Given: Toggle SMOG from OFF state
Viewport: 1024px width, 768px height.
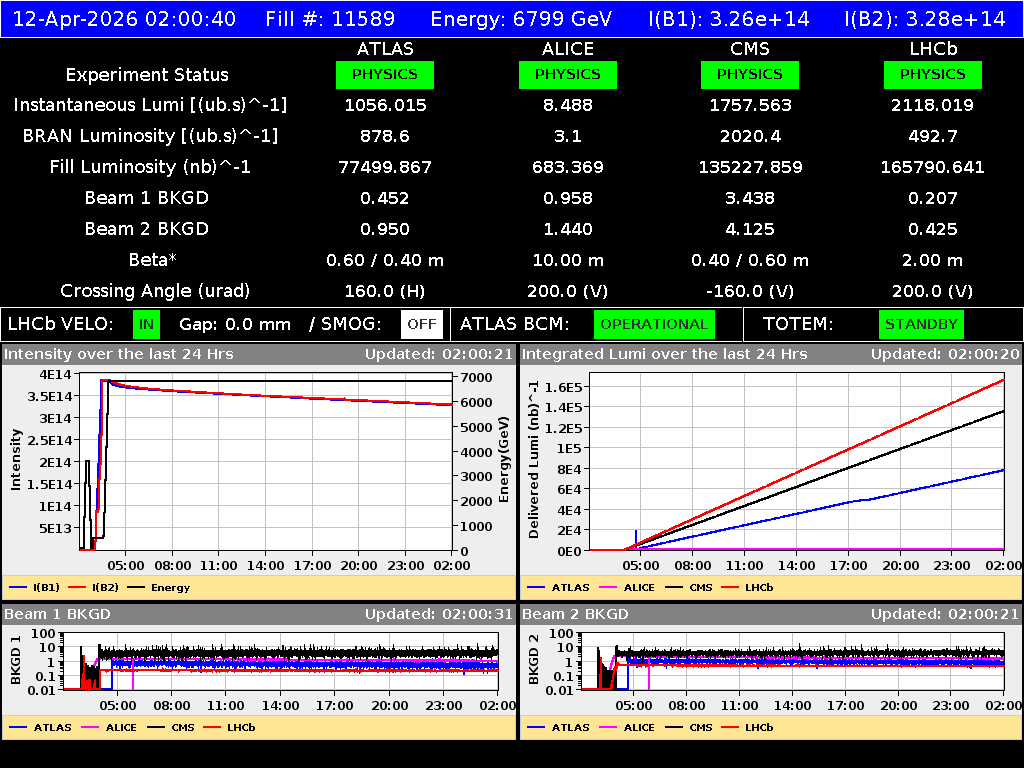Looking at the screenshot, I should click(x=422, y=324).
